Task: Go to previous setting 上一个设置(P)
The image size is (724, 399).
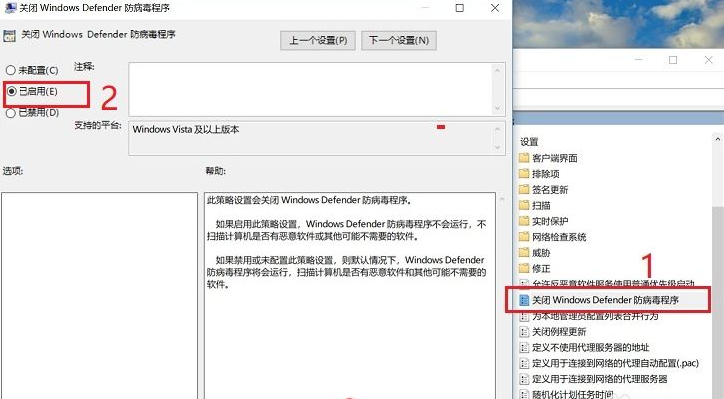Action: pos(318,41)
